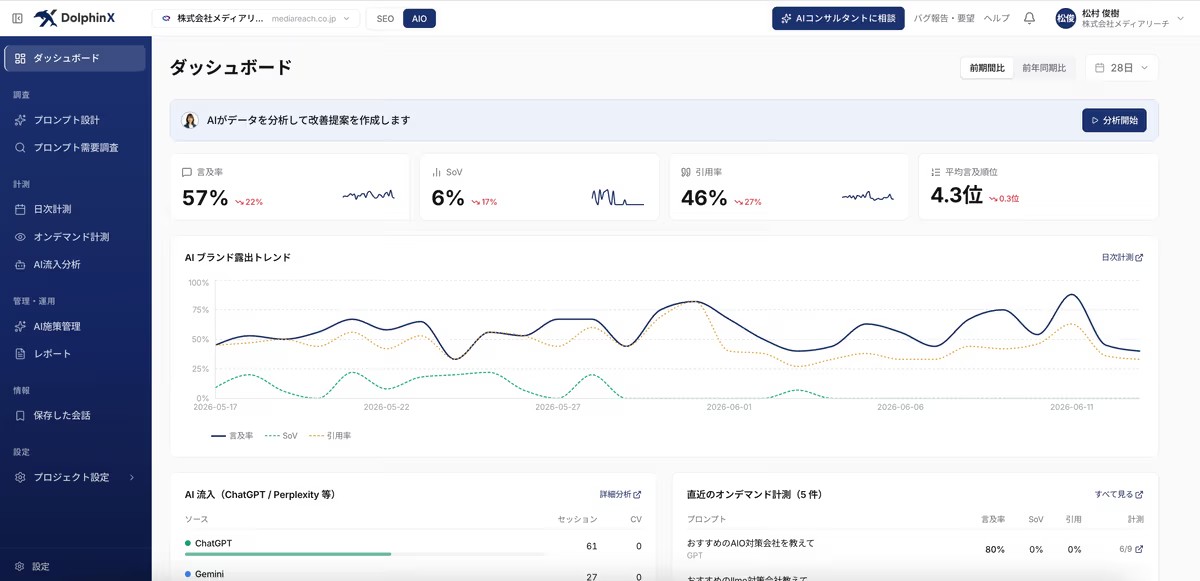This screenshot has height=581, width=1200.
Task: Open the 6/9 measurement external link icon
Action: [x=1138, y=549]
